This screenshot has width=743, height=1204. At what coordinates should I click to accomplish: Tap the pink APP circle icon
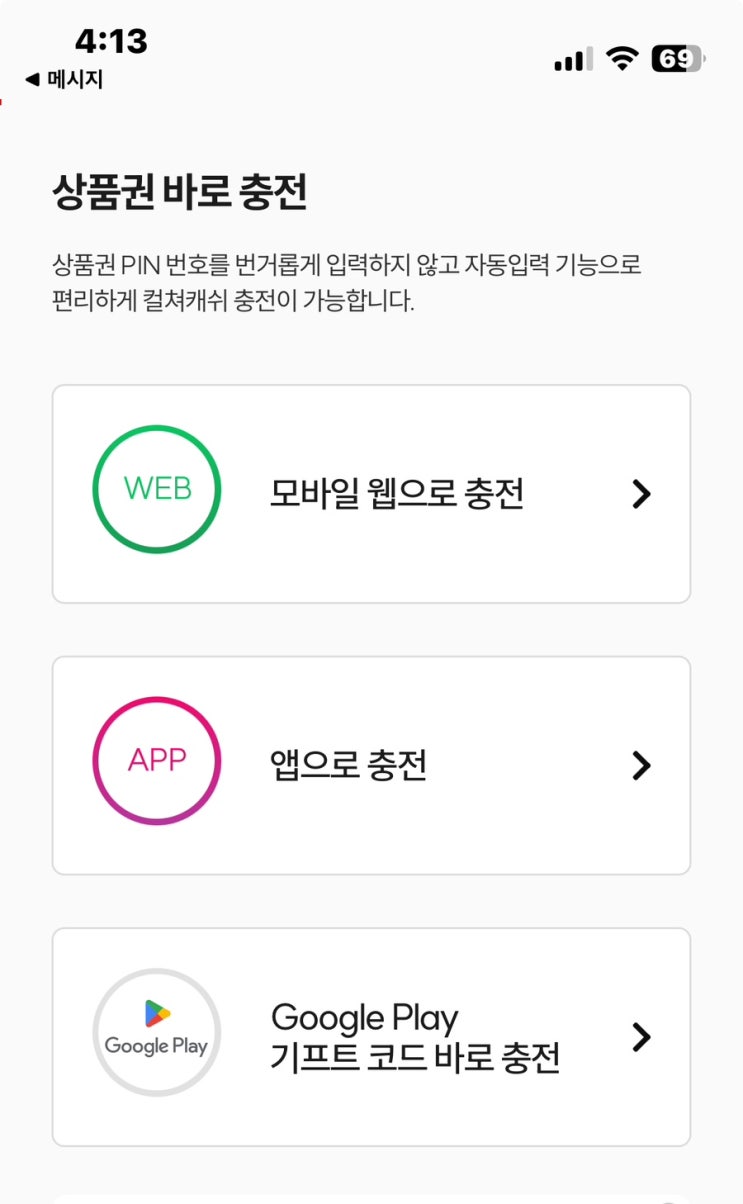coord(157,761)
